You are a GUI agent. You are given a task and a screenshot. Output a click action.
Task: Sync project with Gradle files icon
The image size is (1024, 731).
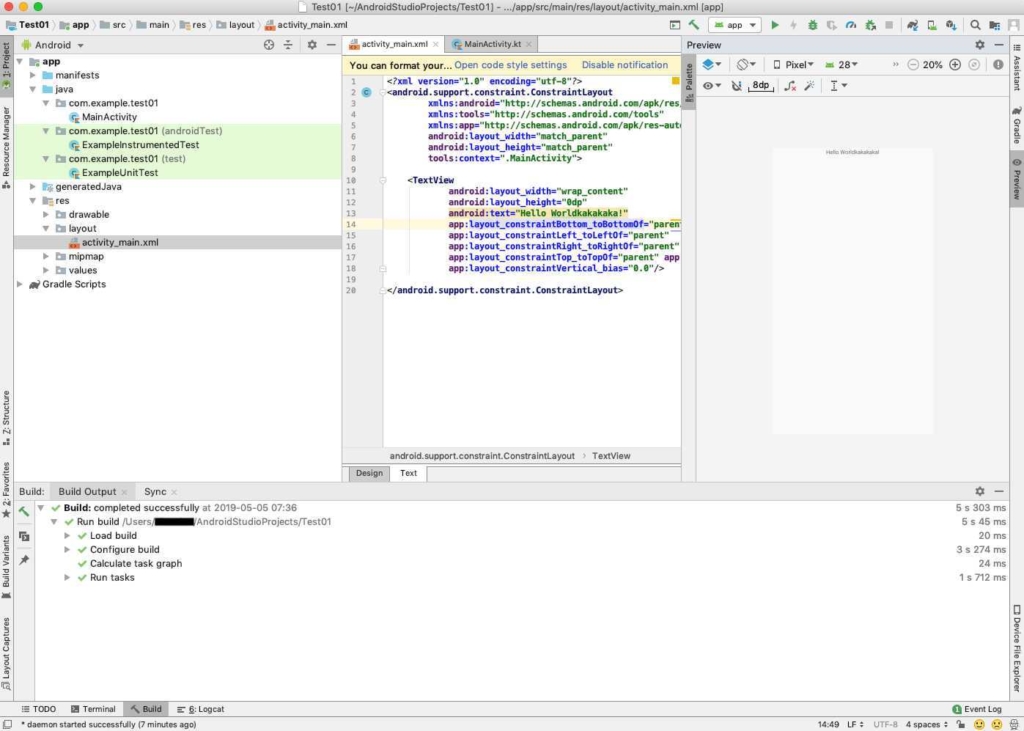click(x=912, y=25)
